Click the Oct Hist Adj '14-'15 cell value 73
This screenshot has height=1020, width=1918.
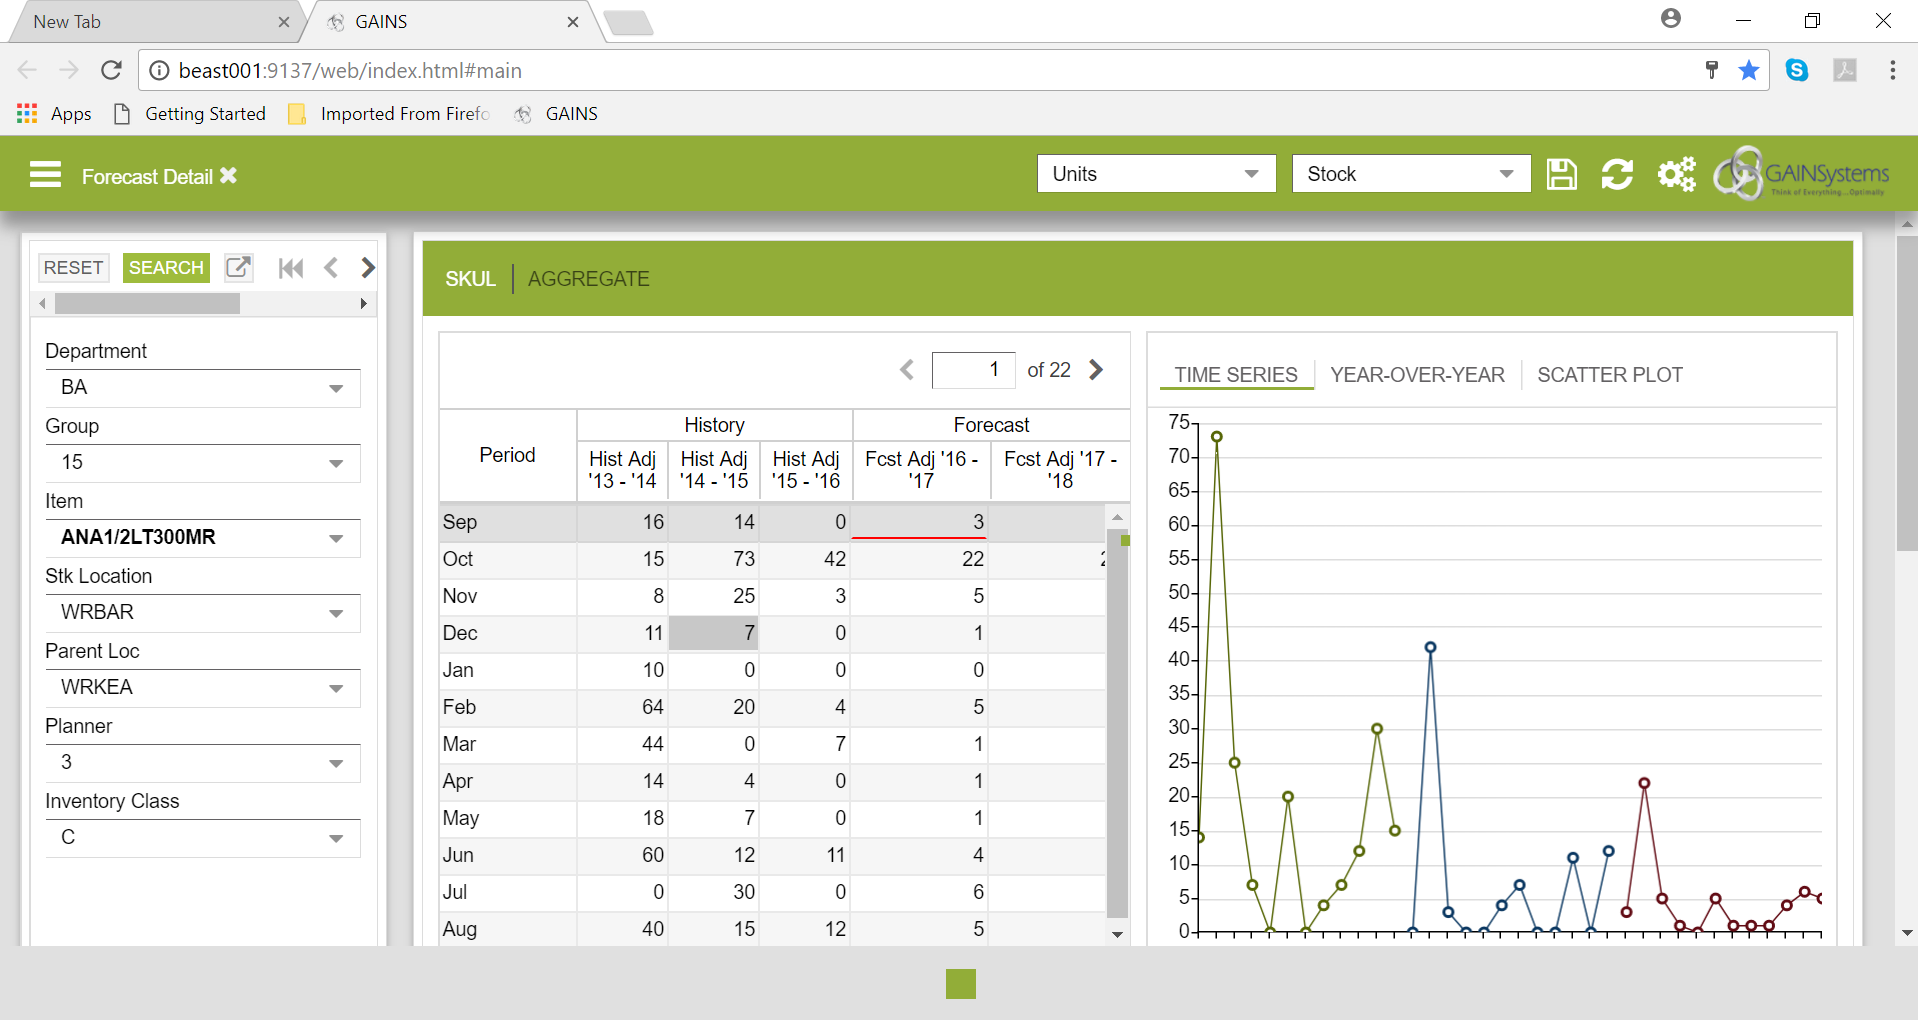pyautogui.click(x=714, y=559)
